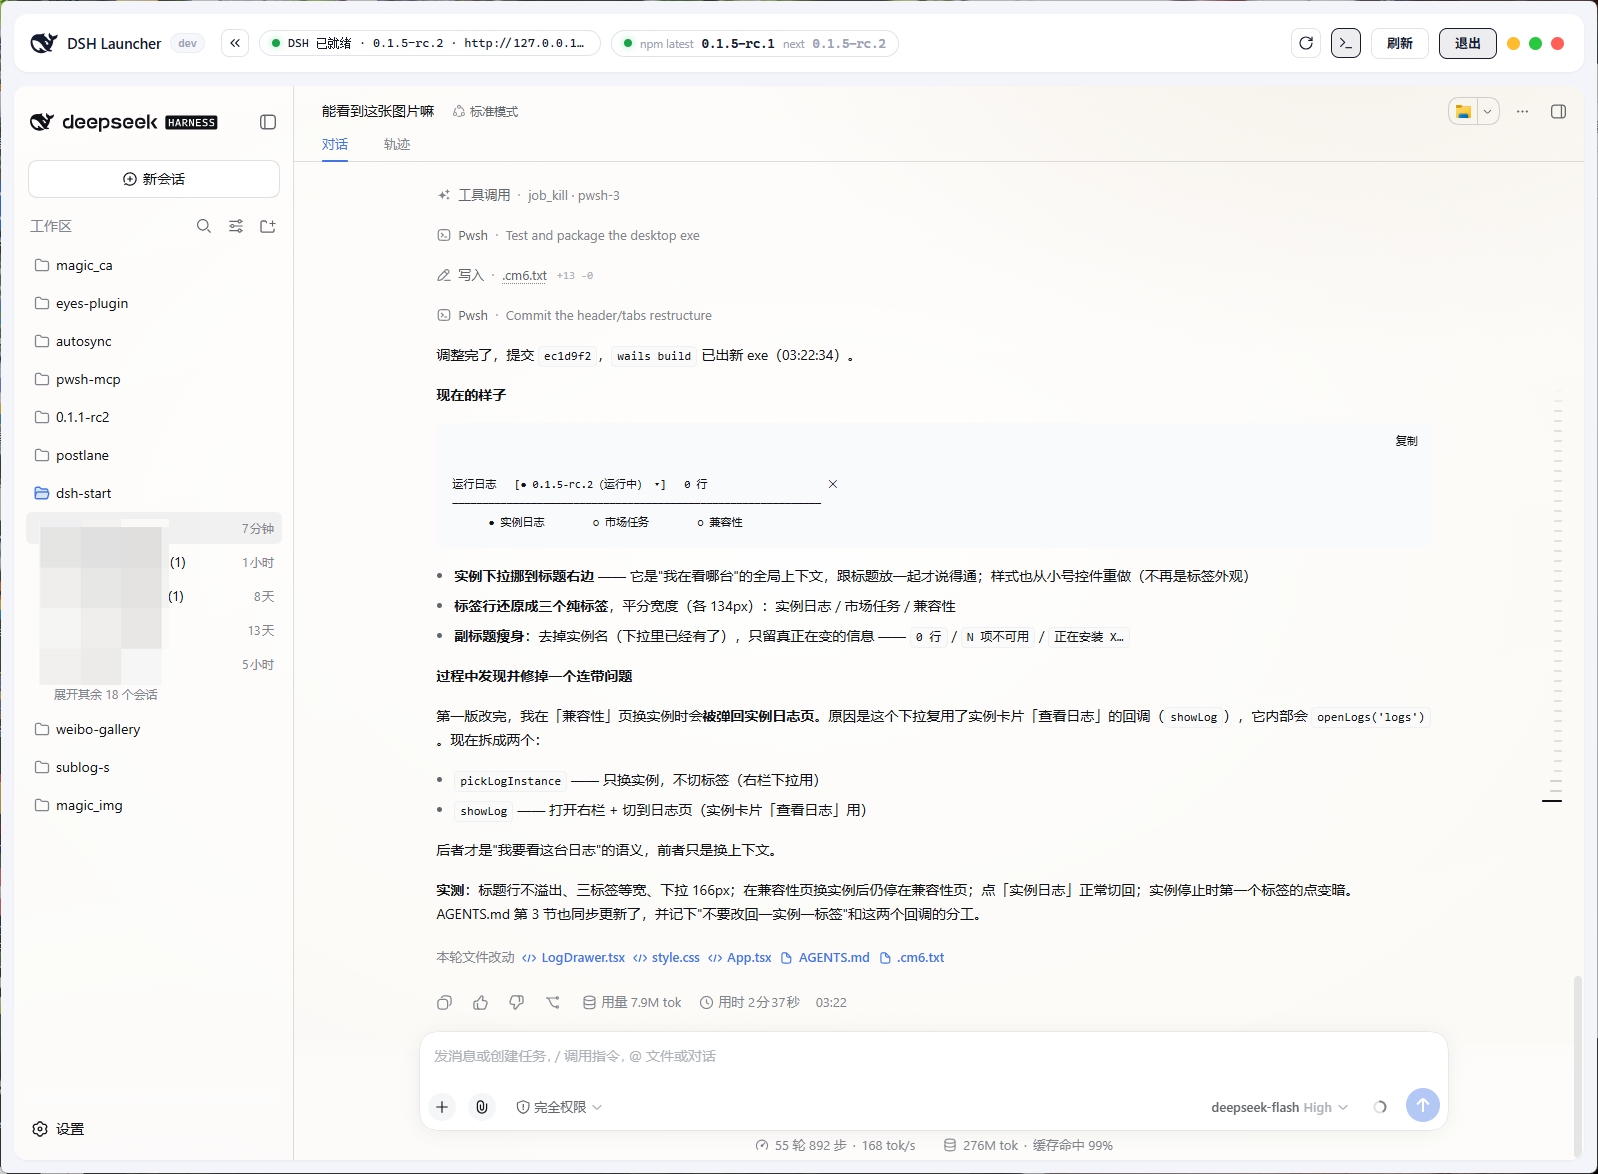
Task: Click the dev badge next to DSH Launcher
Action: pos(187,43)
